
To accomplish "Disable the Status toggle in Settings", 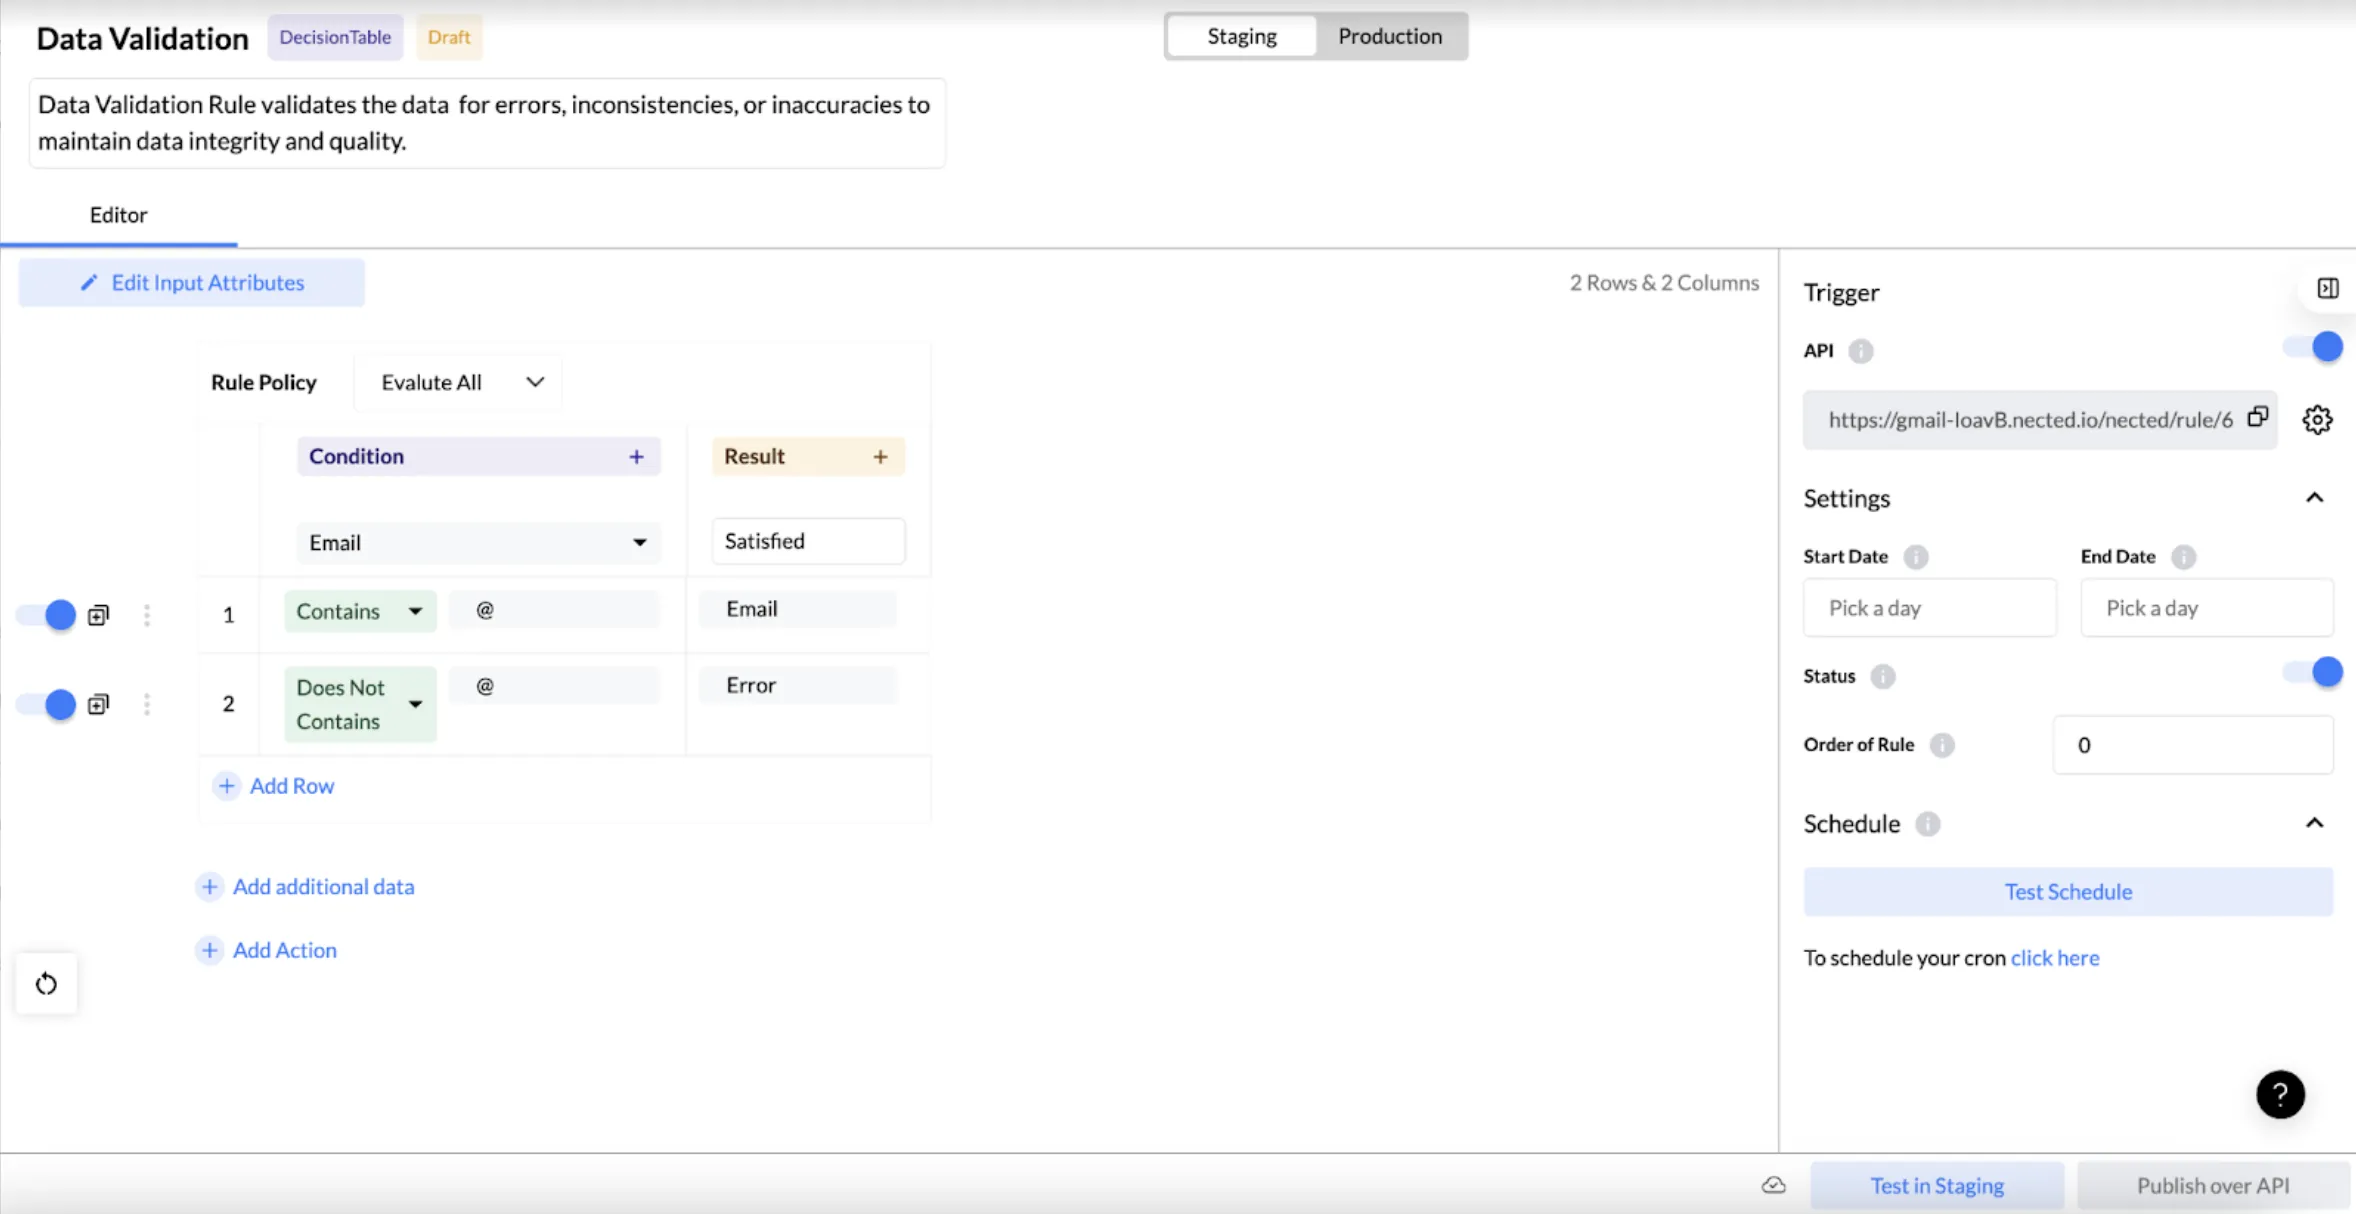I will [x=2314, y=672].
